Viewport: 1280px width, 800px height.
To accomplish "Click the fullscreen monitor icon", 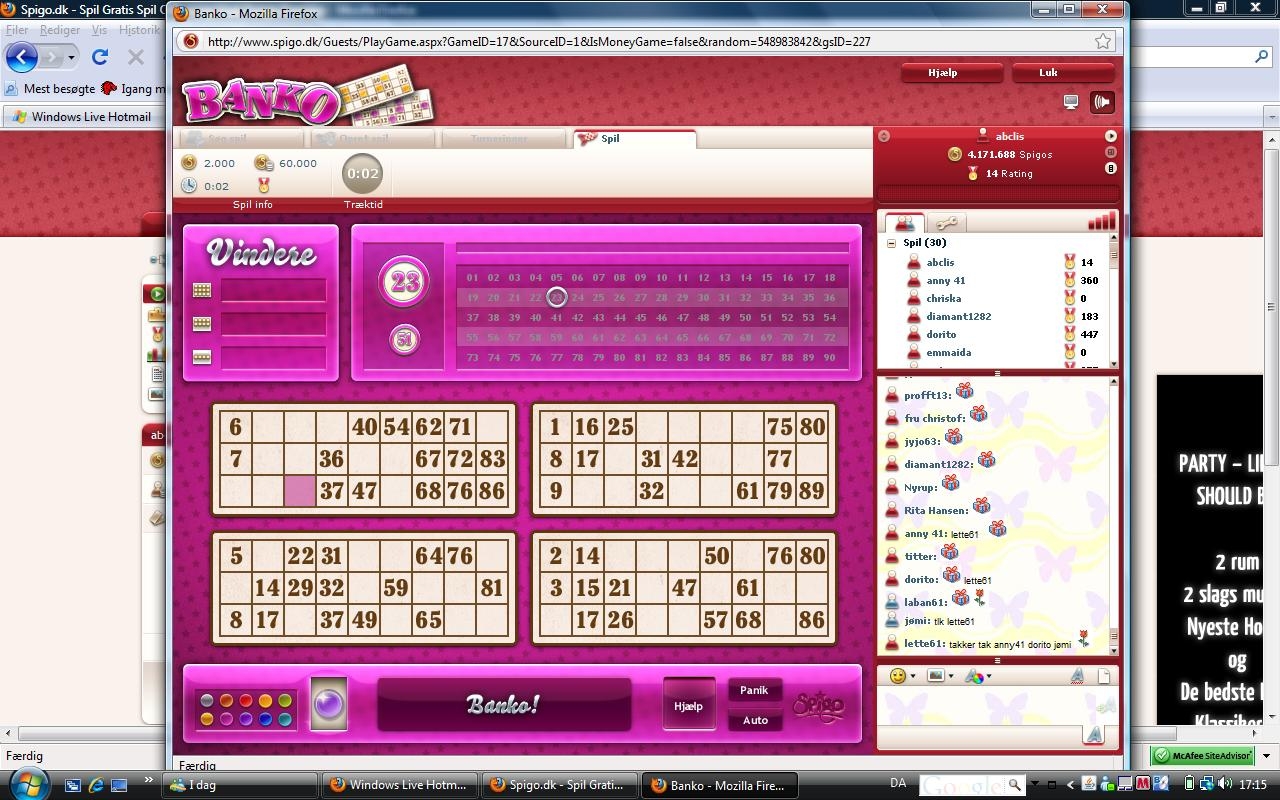I will 1071,102.
